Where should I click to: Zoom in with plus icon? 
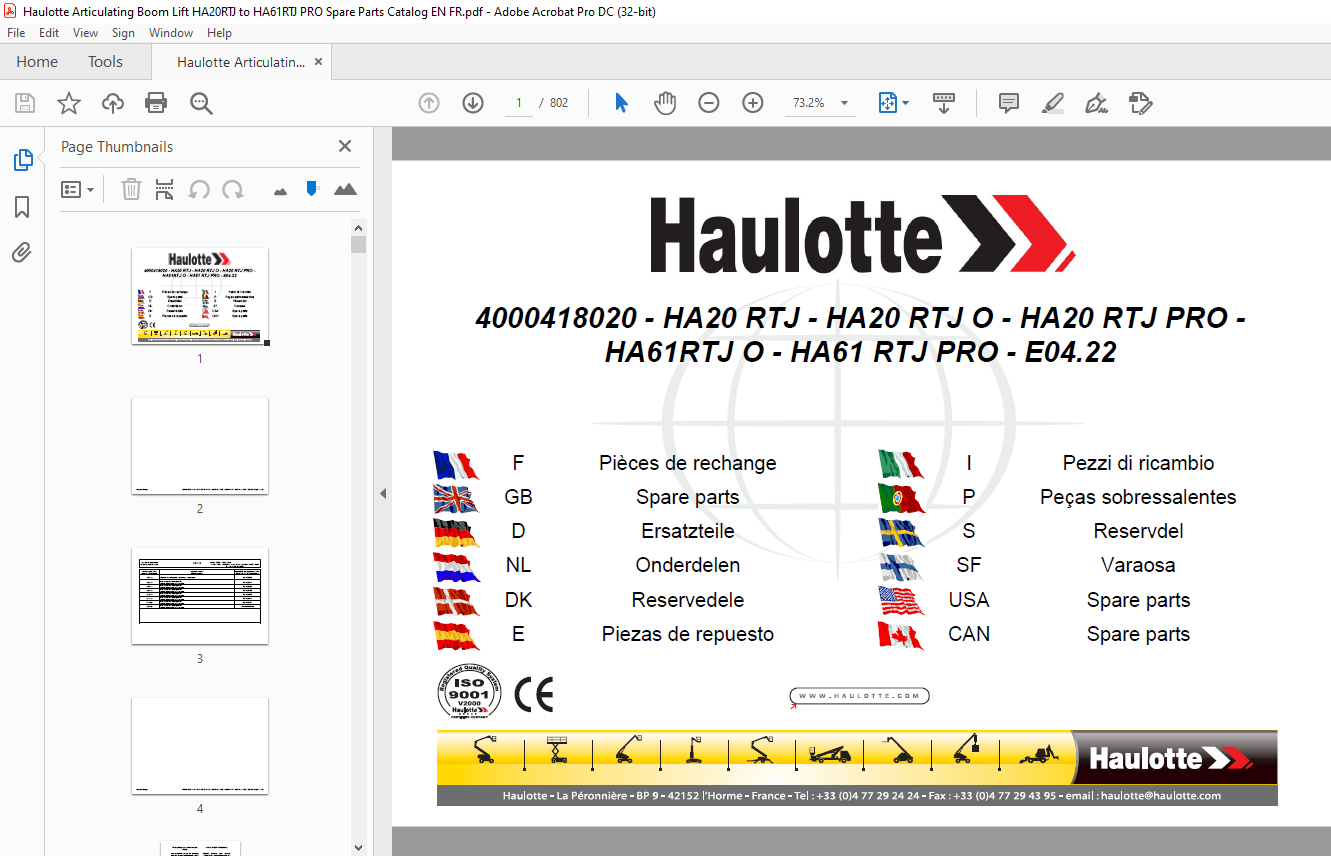(x=753, y=103)
